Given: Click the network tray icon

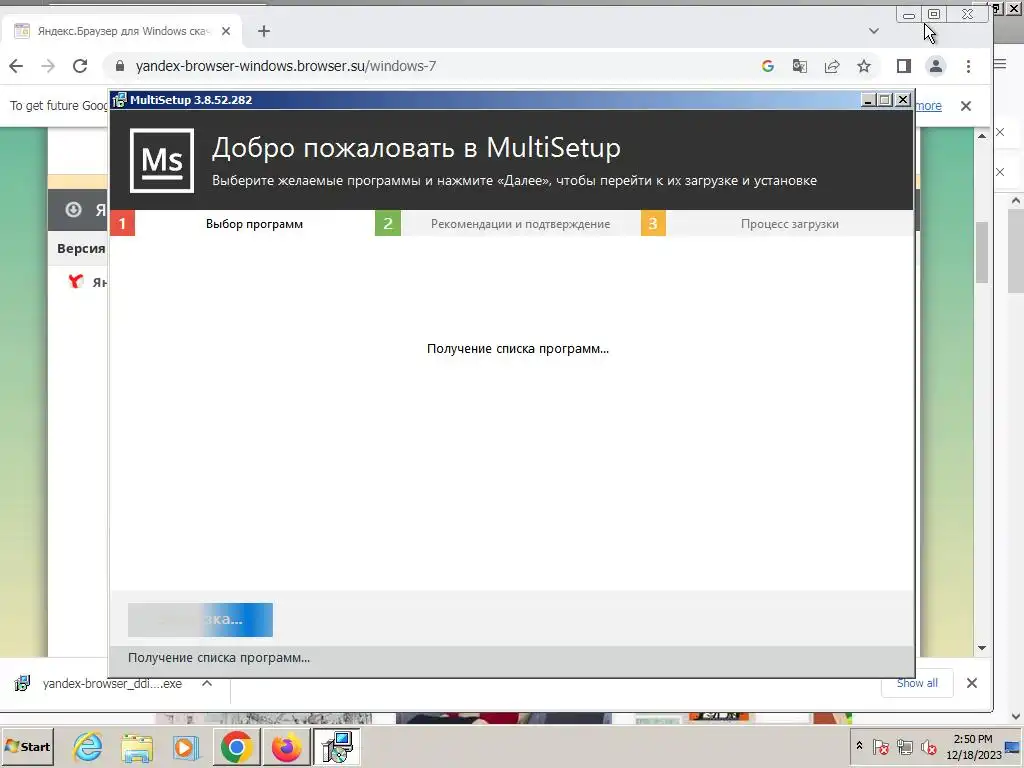Looking at the screenshot, I should (x=904, y=746).
